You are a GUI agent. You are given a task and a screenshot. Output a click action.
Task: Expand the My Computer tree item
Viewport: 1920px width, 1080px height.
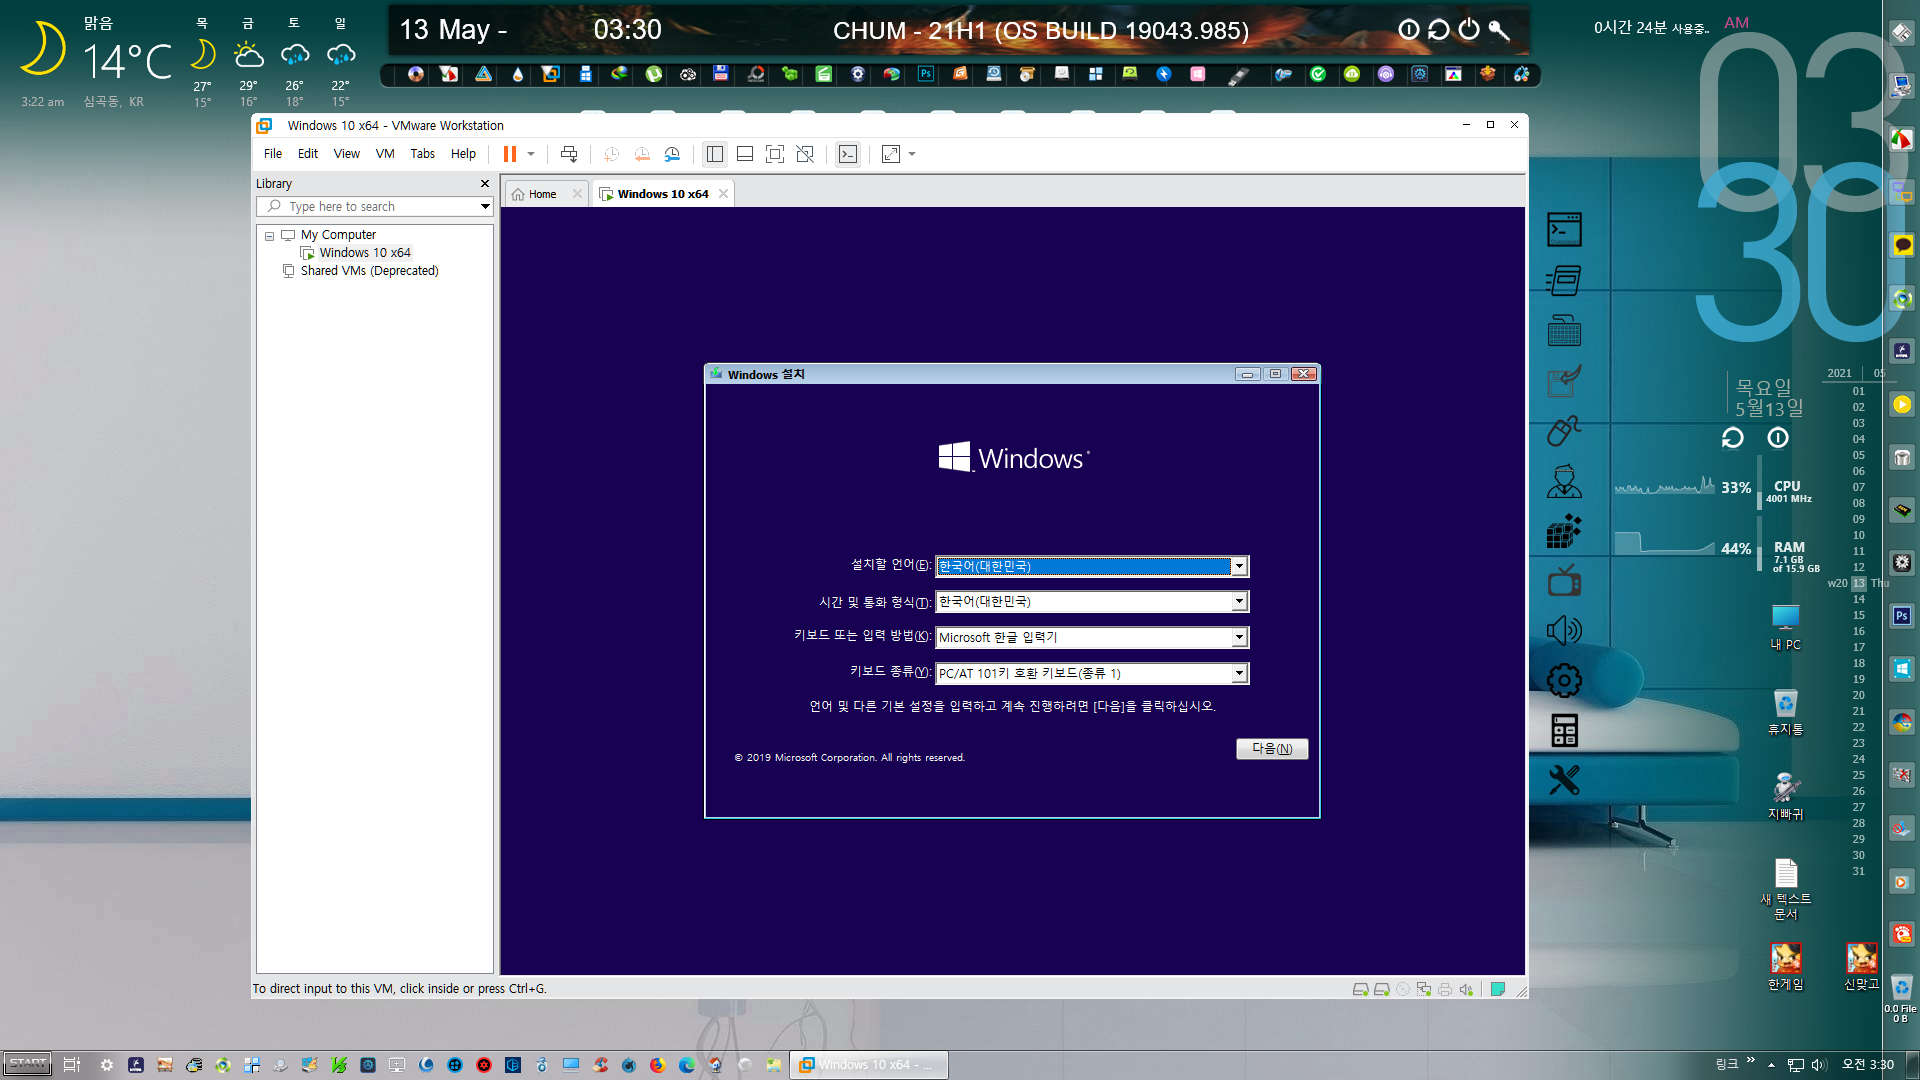269,235
